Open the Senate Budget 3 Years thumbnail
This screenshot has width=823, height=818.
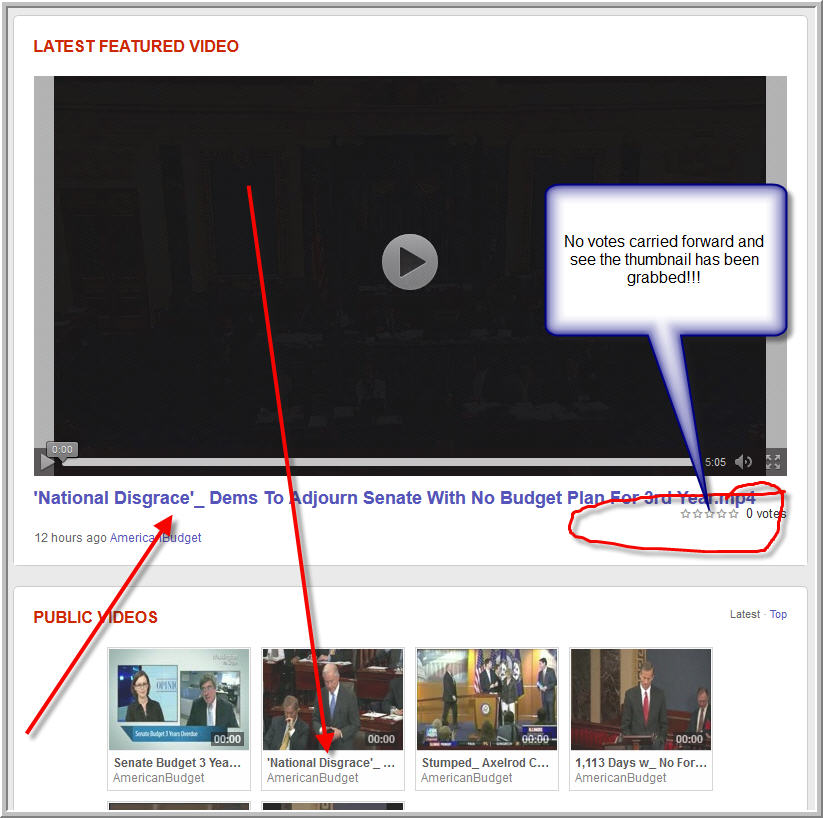click(179, 699)
